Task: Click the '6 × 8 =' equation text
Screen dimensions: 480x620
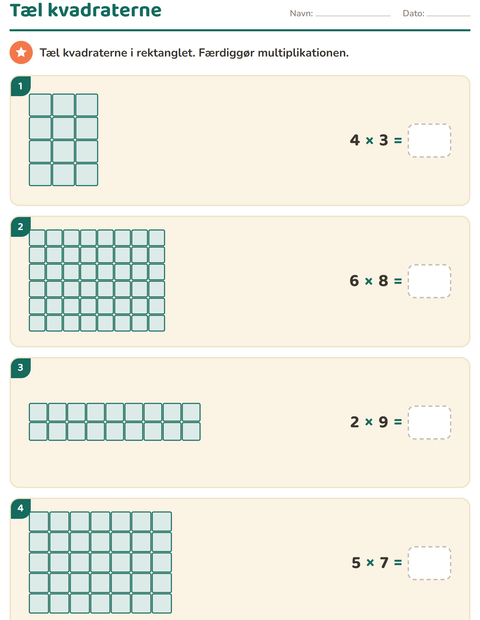Action: pyautogui.click(x=376, y=281)
